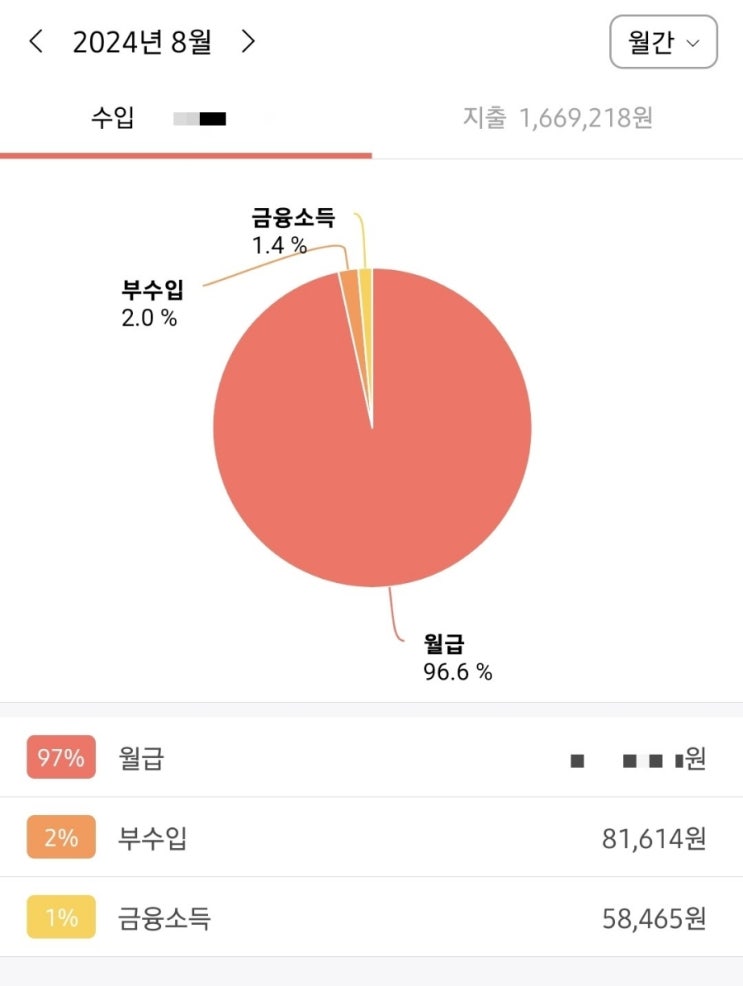The width and height of the screenshot is (743, 986).
Task: Click the 부수입 2.0% chart label
Action: 150,305
